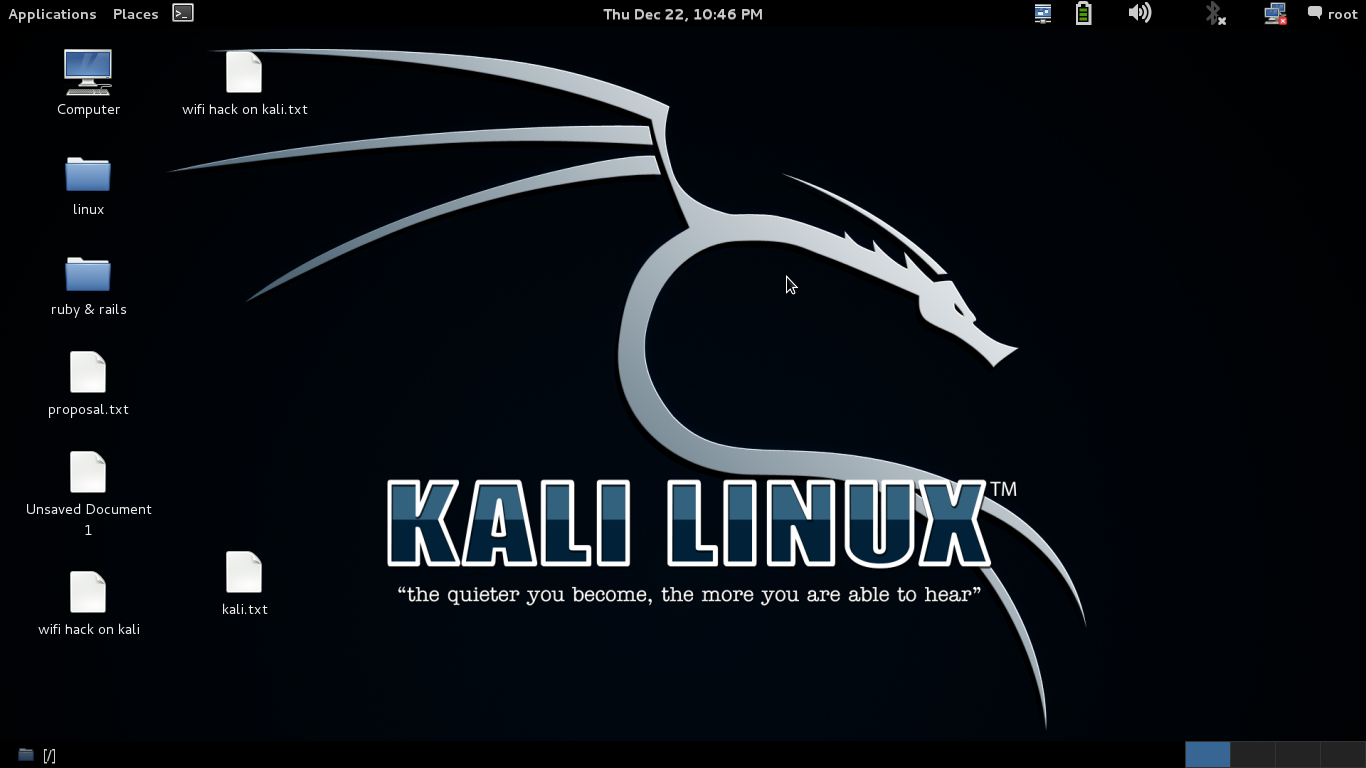Viewport: 1366px width, 768px height.
Task: Switch to the third workspace
Action: pyautogui.click(x=1297, y=754)
